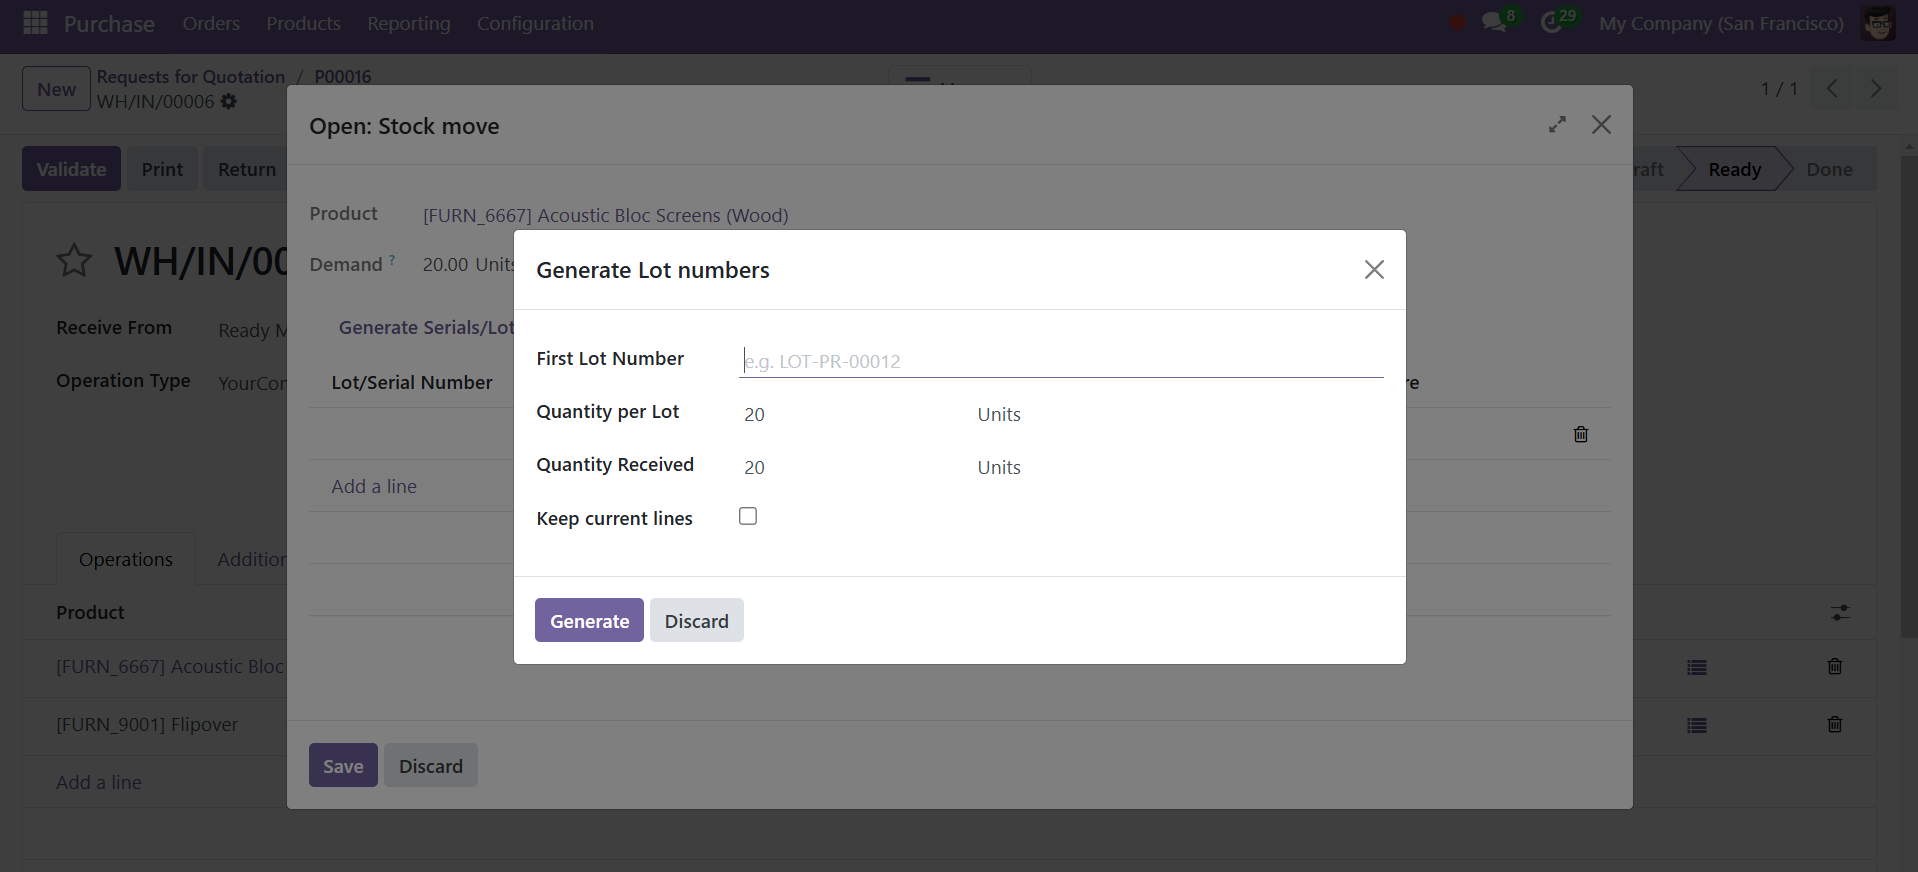The image size is (1918, 872).
Task: Go to Requests for Quotation breadcrumb
Action: [190, 77]
